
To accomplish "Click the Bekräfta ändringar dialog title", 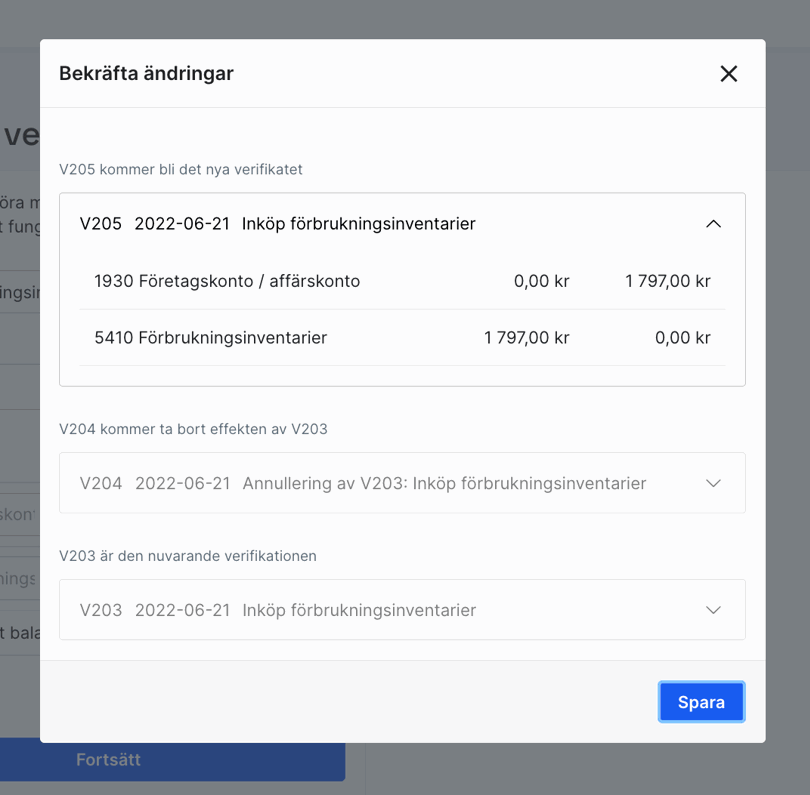I will pos(147,73).
